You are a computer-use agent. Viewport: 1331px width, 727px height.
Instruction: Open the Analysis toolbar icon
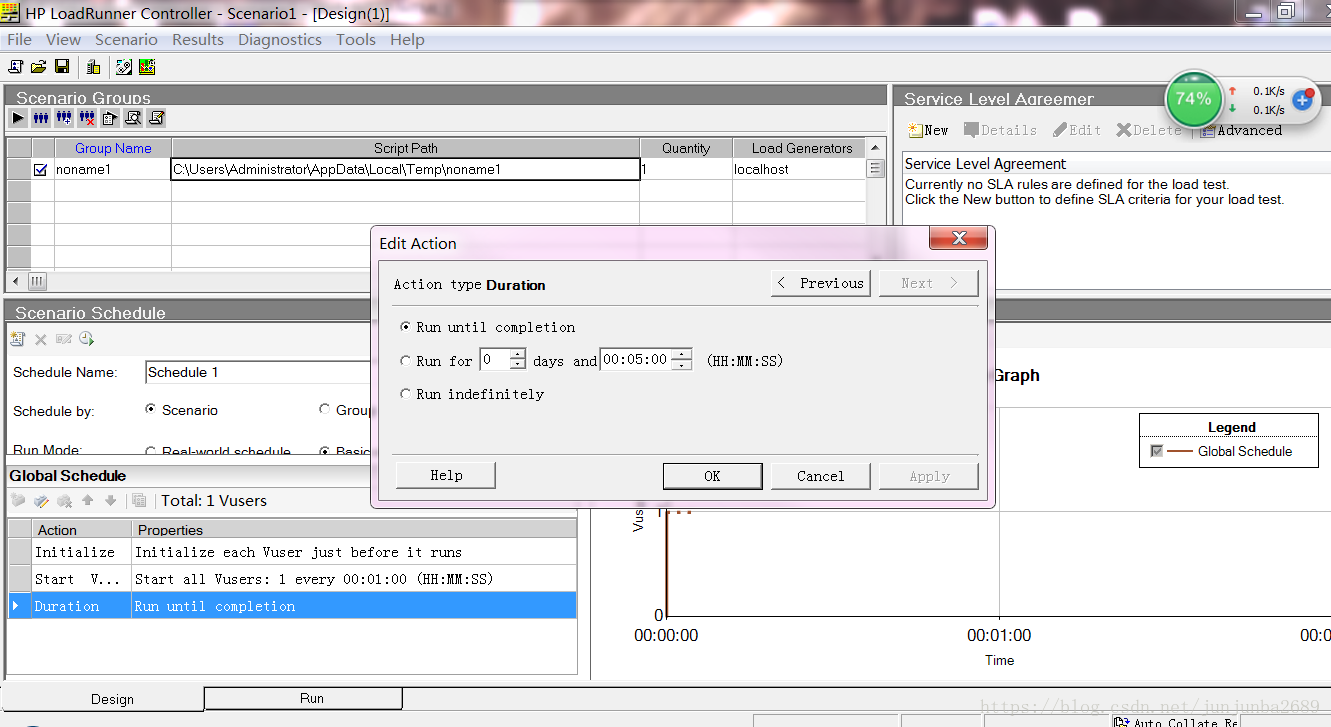point(147,67)
